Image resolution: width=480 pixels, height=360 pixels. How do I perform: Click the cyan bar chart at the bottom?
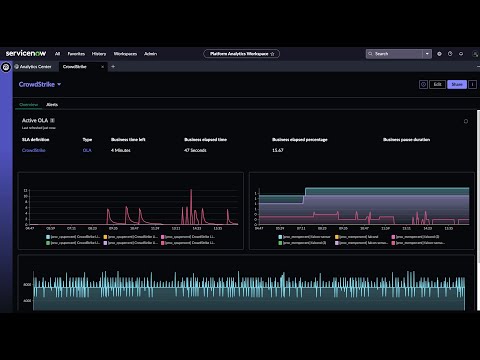coord(249,290)
